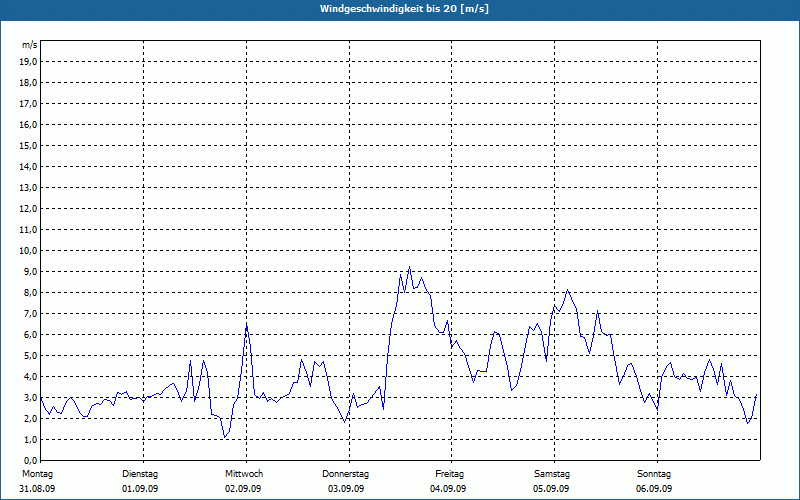The width and height of the screenshot is (800, 500).
Task: Click the date 31.08.09
Action: 37,489
